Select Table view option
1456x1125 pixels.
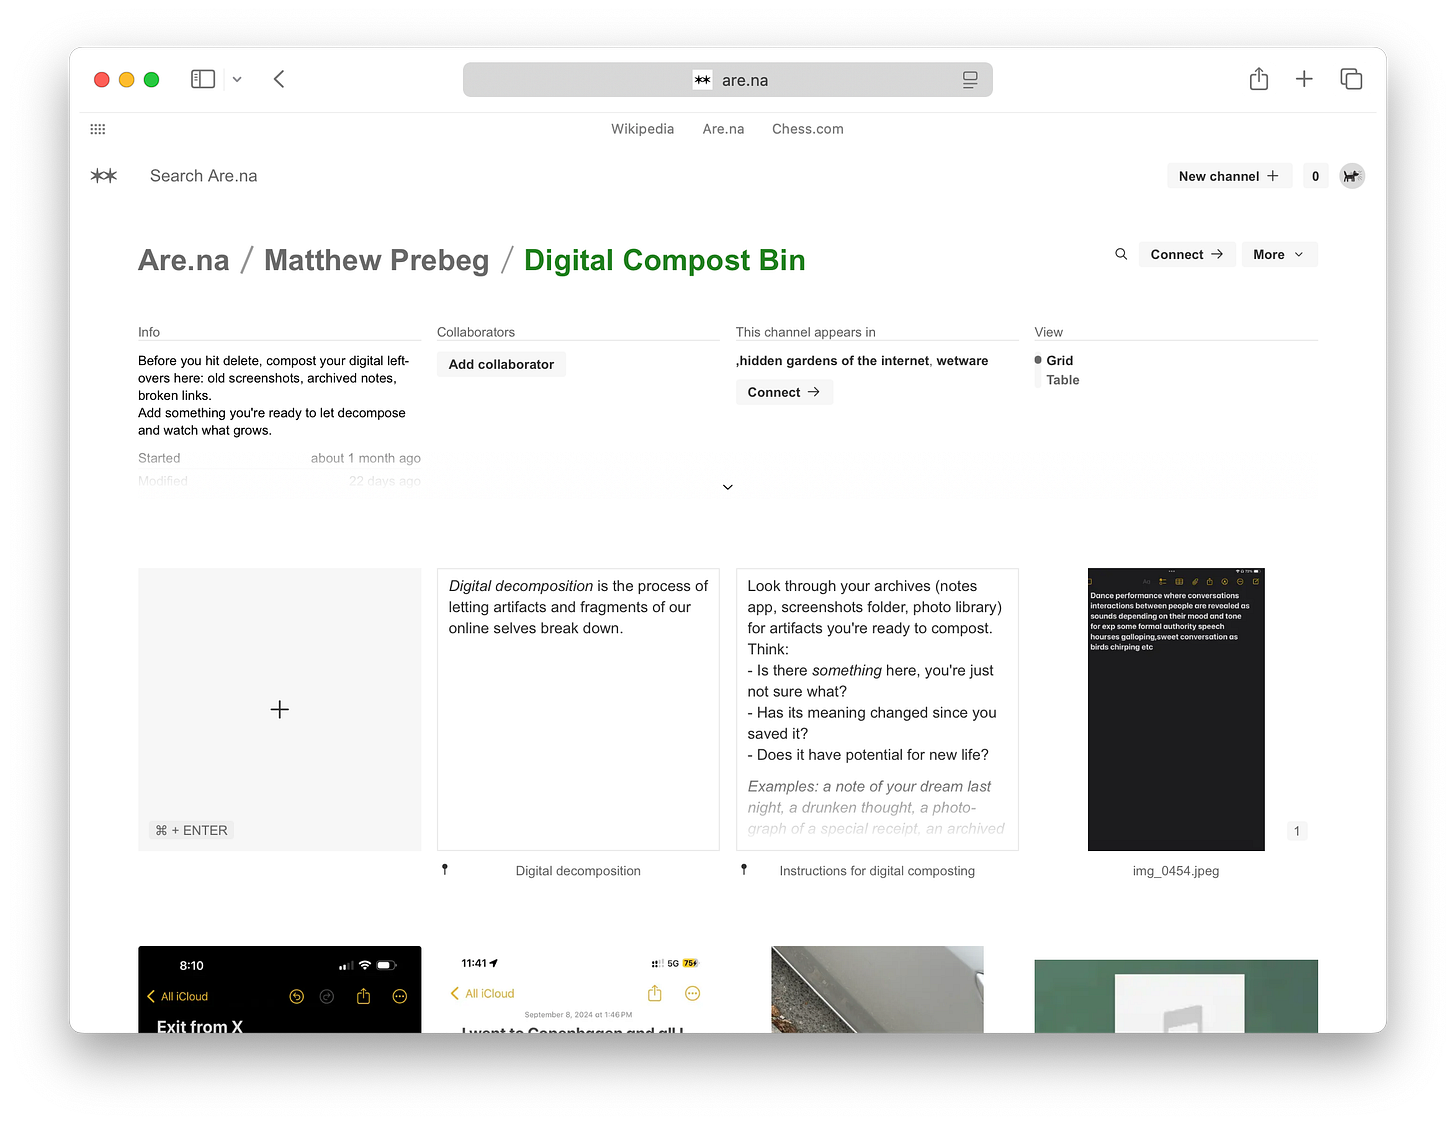pos(1062,380)
